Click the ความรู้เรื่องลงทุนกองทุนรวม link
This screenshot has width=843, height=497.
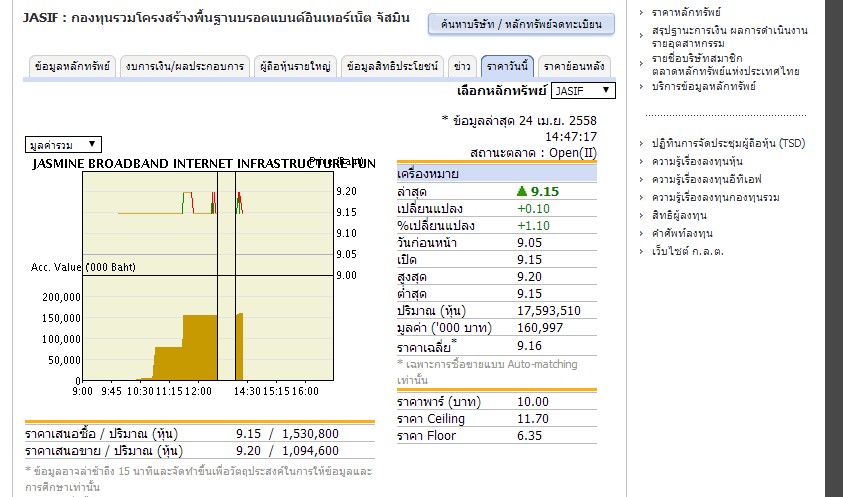(x=716, y=197)
